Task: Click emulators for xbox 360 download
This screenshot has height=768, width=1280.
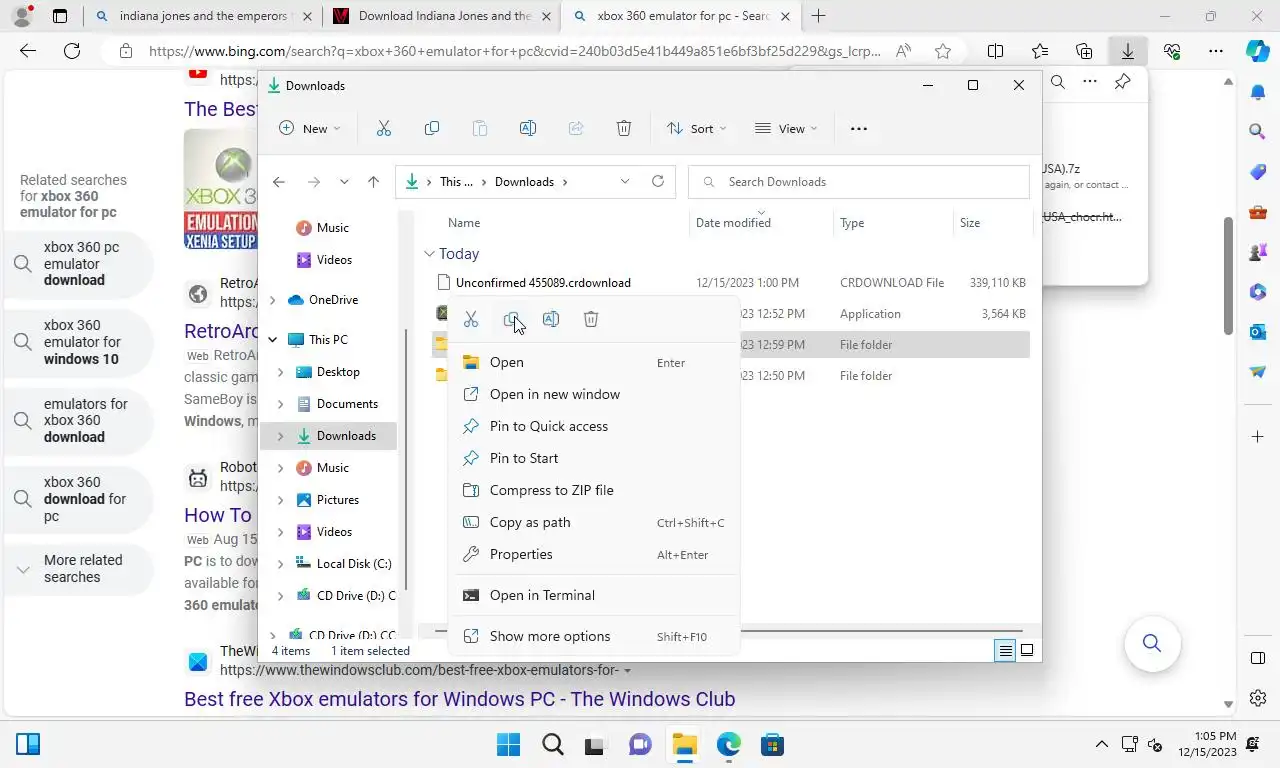Action: tap(78, 420)
